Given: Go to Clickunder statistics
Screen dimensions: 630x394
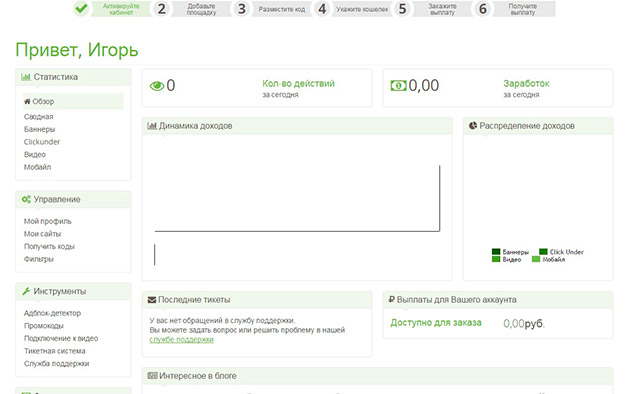Looking at the screenshot, I should (x=42, y=142).
